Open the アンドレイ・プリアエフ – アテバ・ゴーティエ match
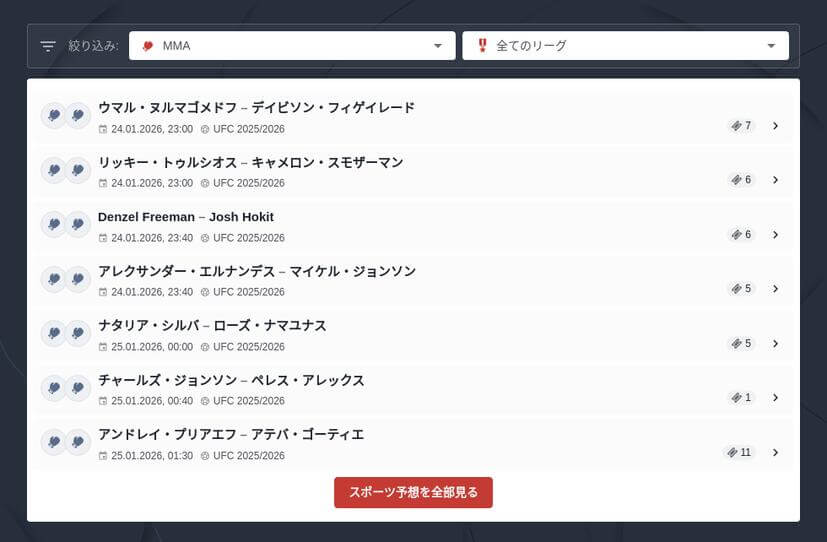The image size is (827, 542). tap(414, 443)
